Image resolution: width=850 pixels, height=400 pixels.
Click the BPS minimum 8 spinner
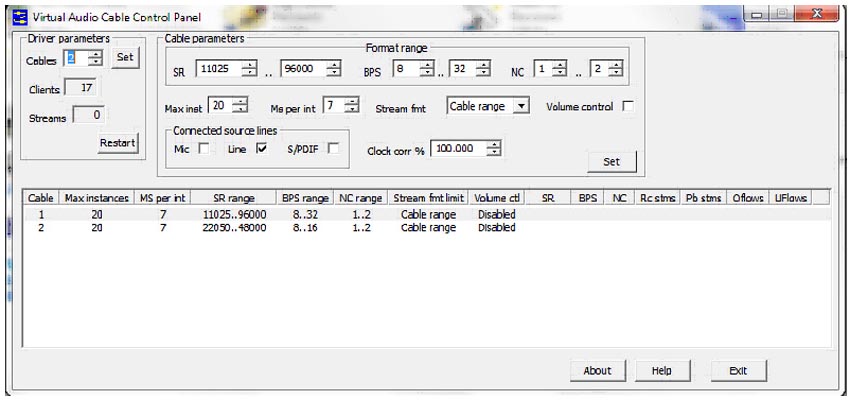427,69
